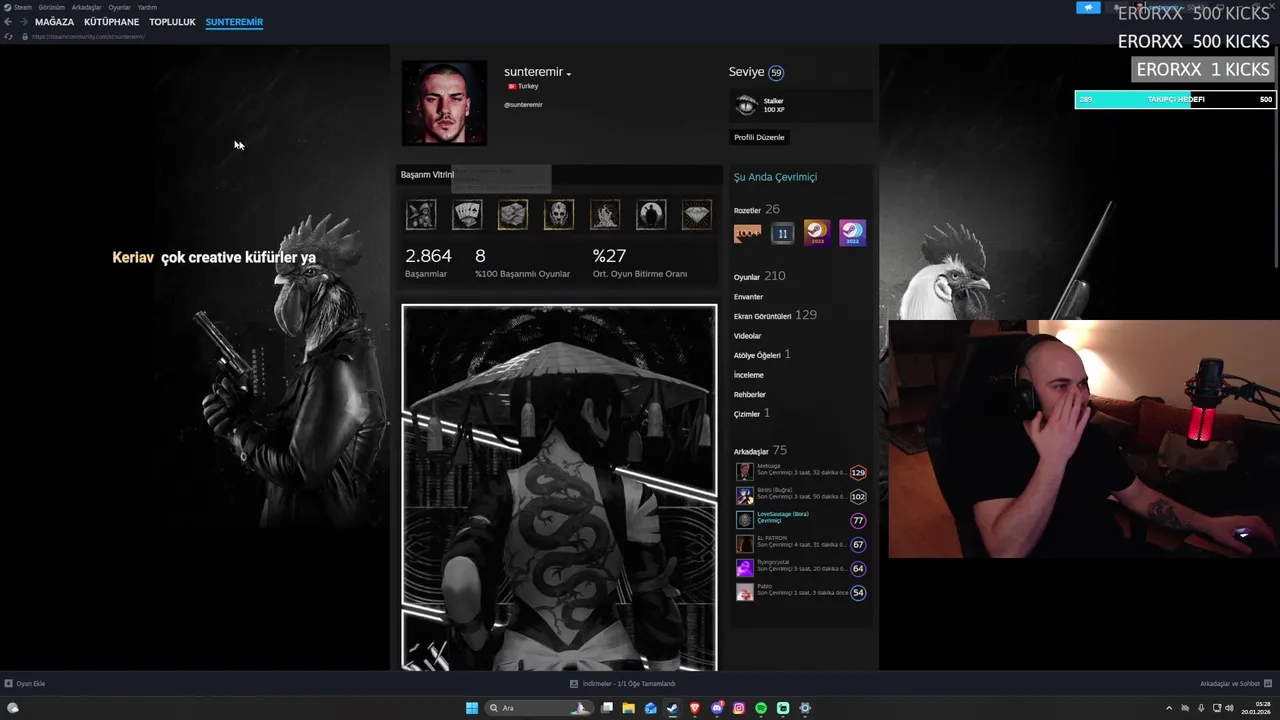Open friend Metoaga's profile

(x=801, y=472)
